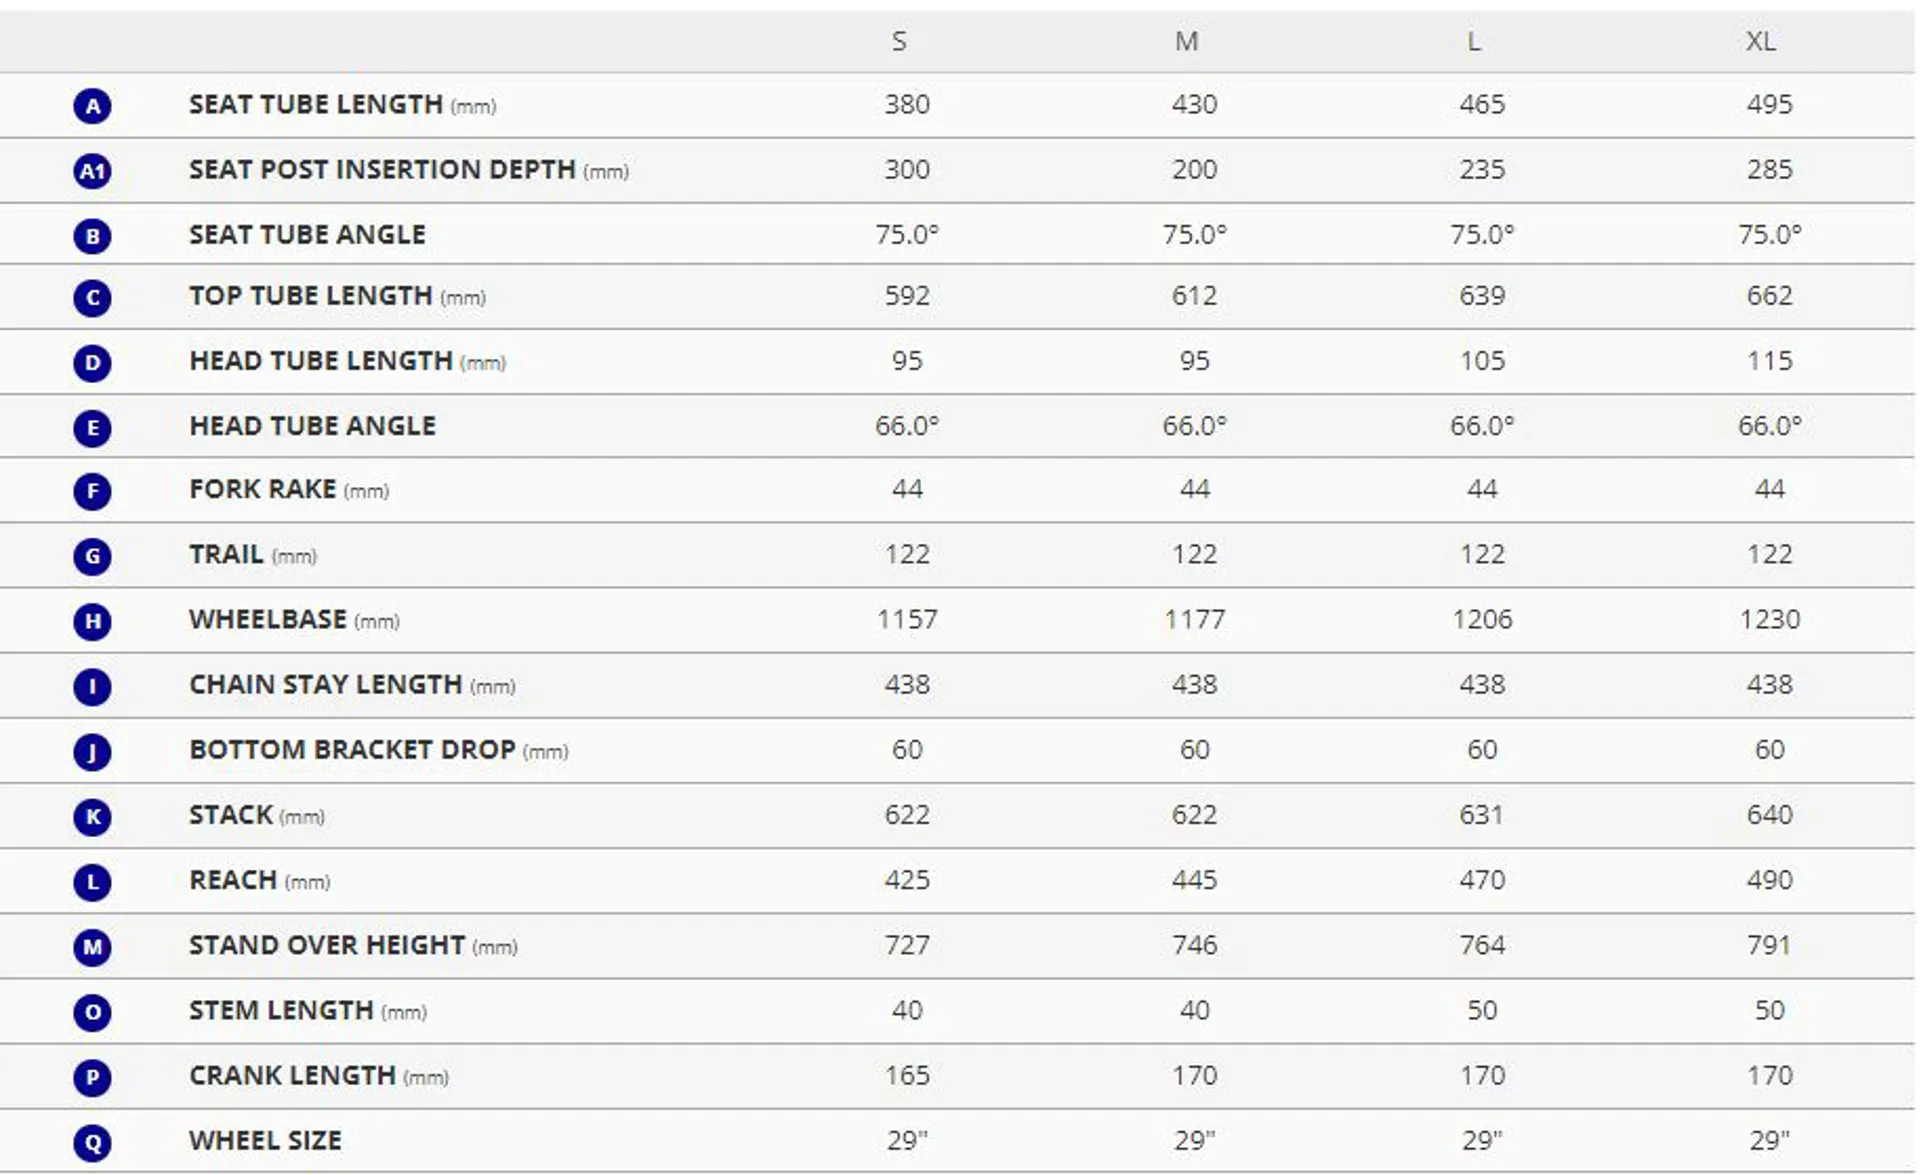Screen dimensions: 1920x1175
Task: Select the P icon beside Crank Length
Action: click(x=92, y=1077)
